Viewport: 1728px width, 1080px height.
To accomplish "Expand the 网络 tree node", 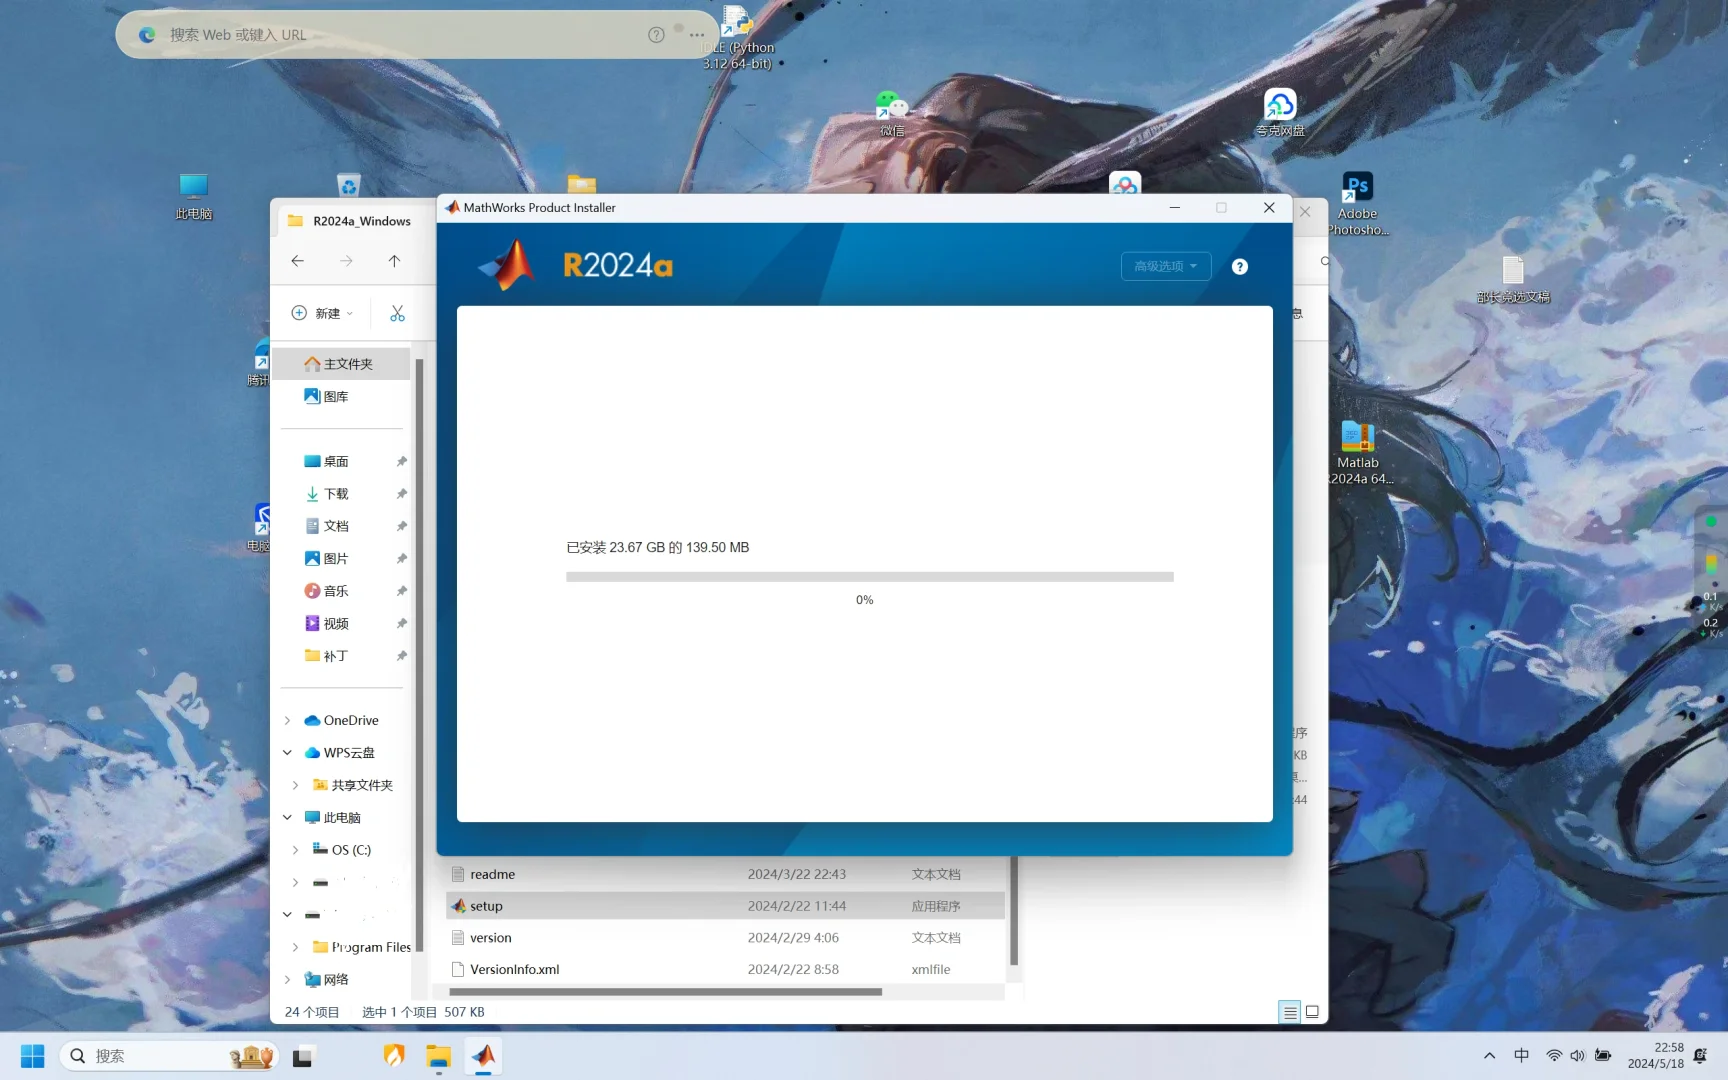I will click(x=287, y=980).
